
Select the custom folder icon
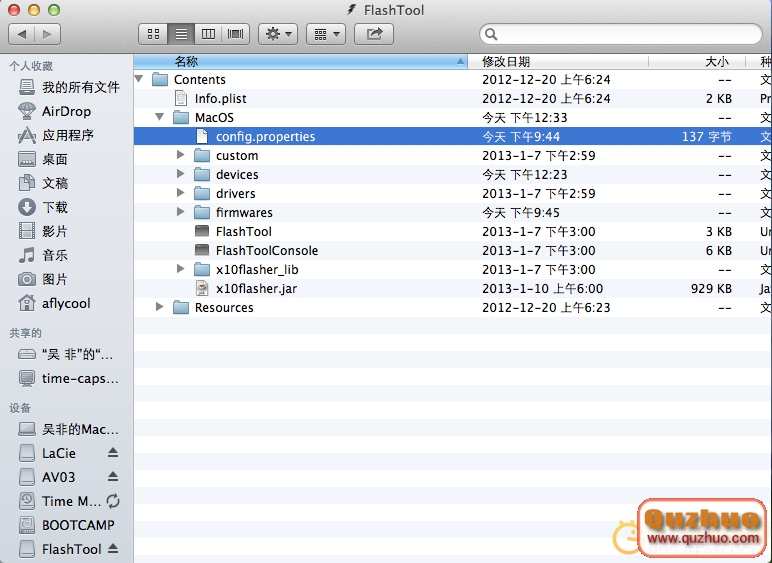(x=202, y=156)
